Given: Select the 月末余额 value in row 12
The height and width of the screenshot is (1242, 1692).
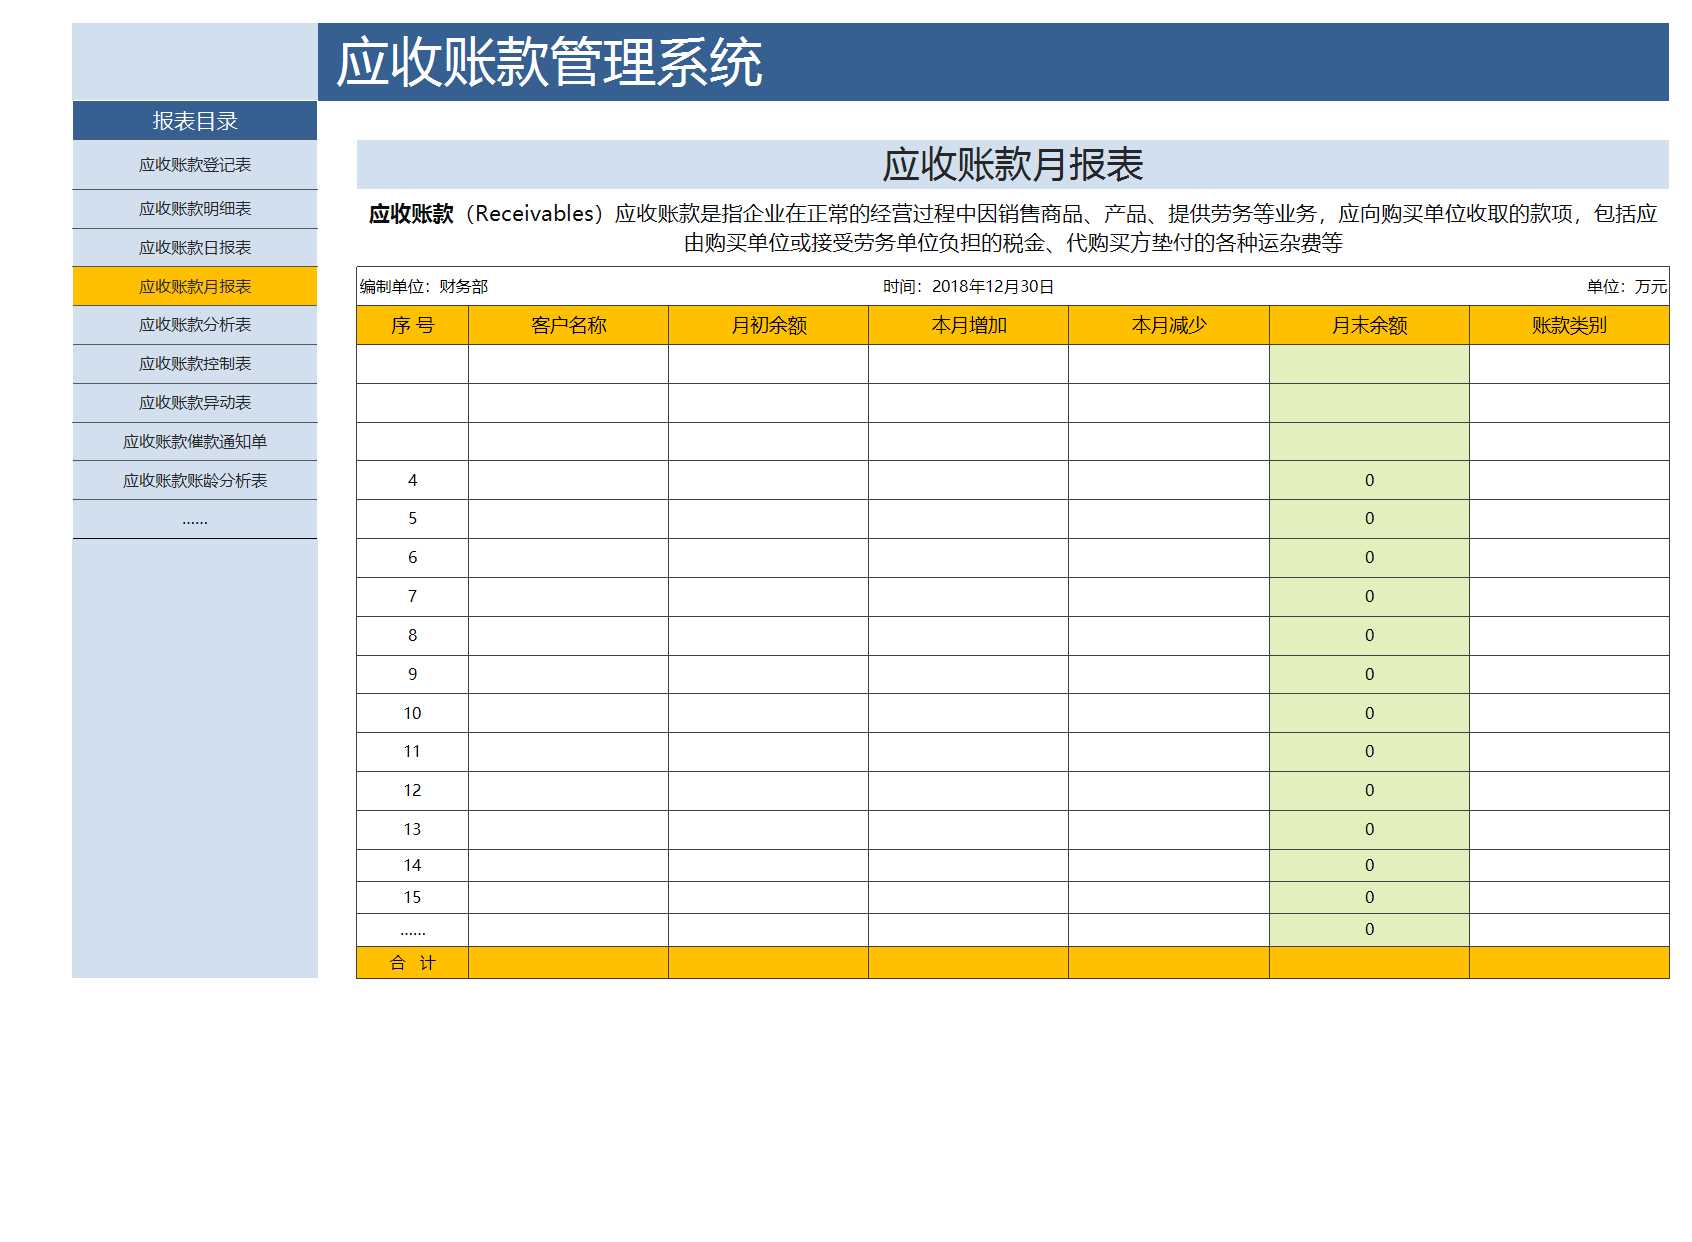Looking at the screenshot, I should (x=1369, y=791).
